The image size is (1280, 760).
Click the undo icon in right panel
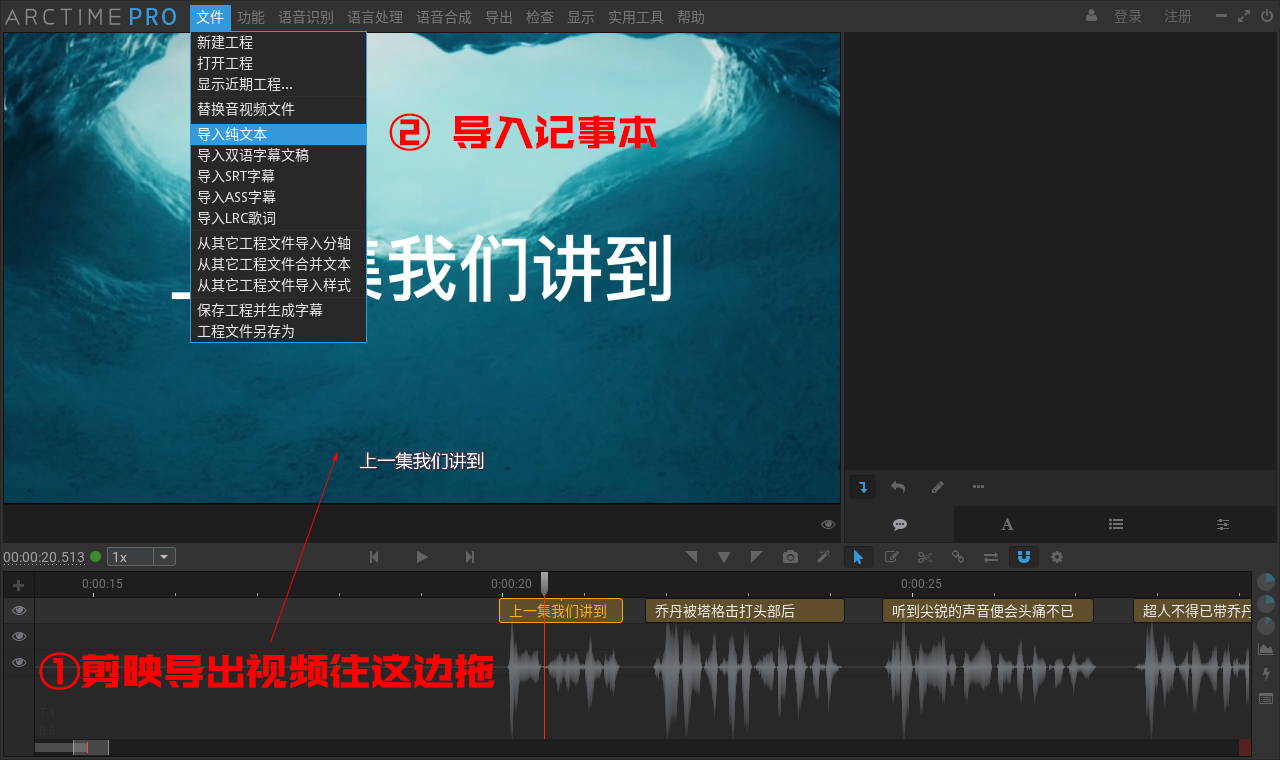click(898, 486)
